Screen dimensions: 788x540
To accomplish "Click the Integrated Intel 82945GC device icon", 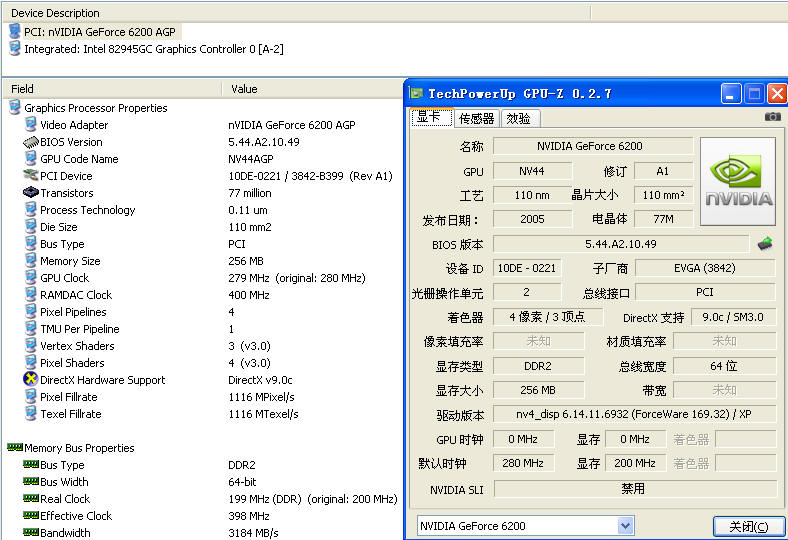I will (15, 49).
